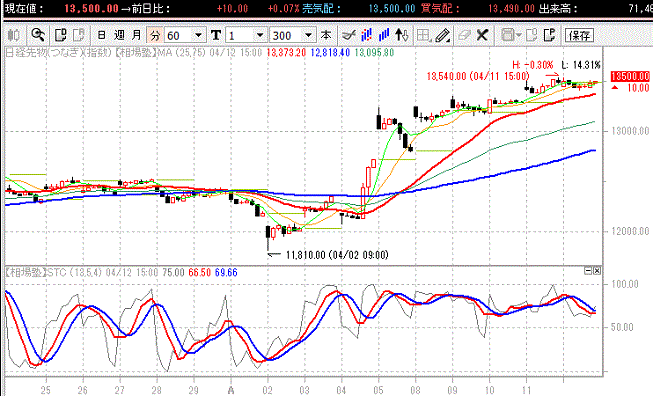Select the 月 (monthly) timeframe toggle
This screenshot has width=653, height=396.
137,35
